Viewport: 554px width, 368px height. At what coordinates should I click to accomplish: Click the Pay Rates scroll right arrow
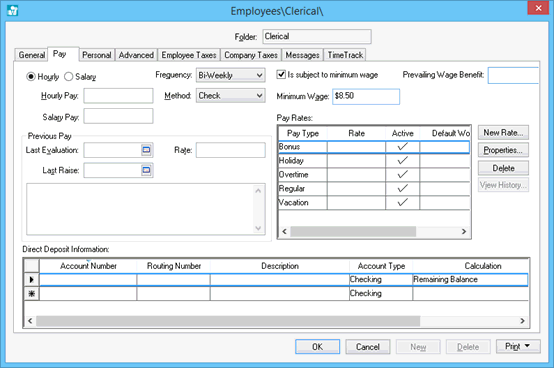[x=464, y=232]
